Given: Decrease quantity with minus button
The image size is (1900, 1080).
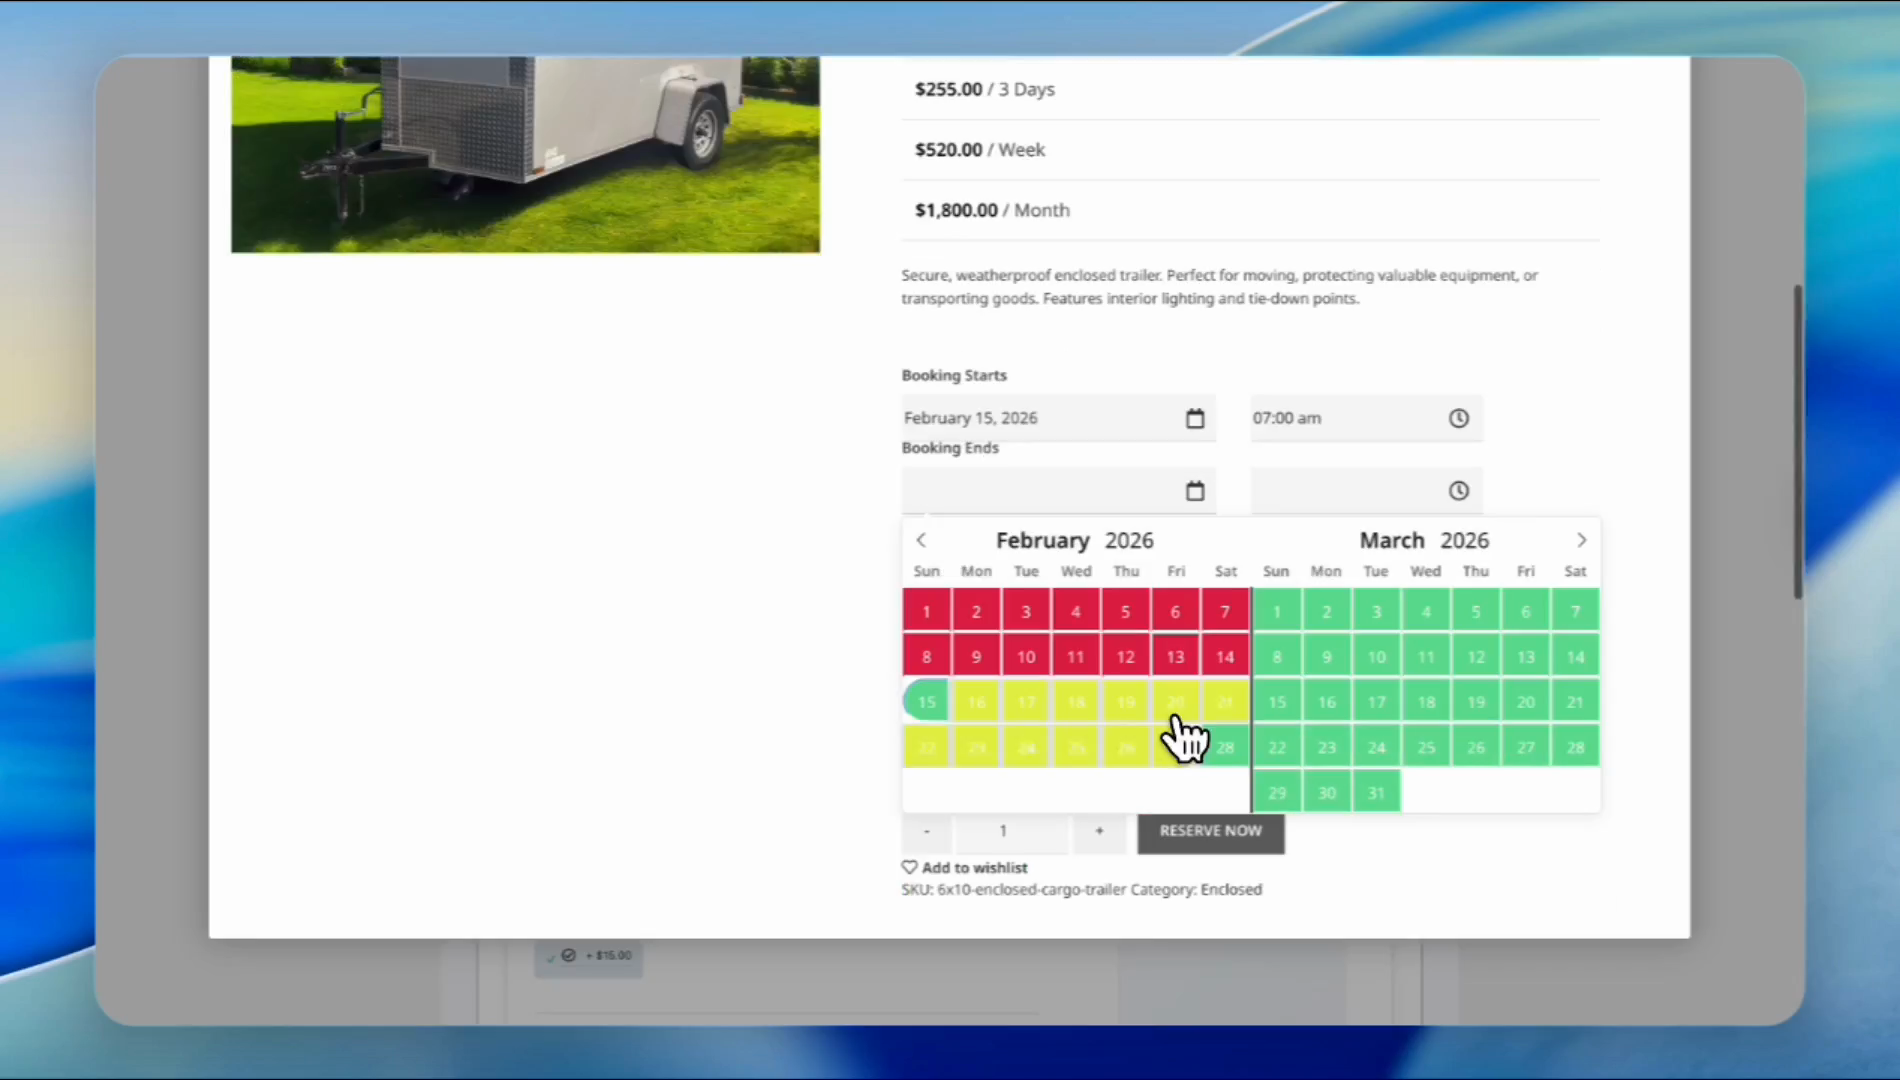Looking at the screenshot, I should (927, 831).
